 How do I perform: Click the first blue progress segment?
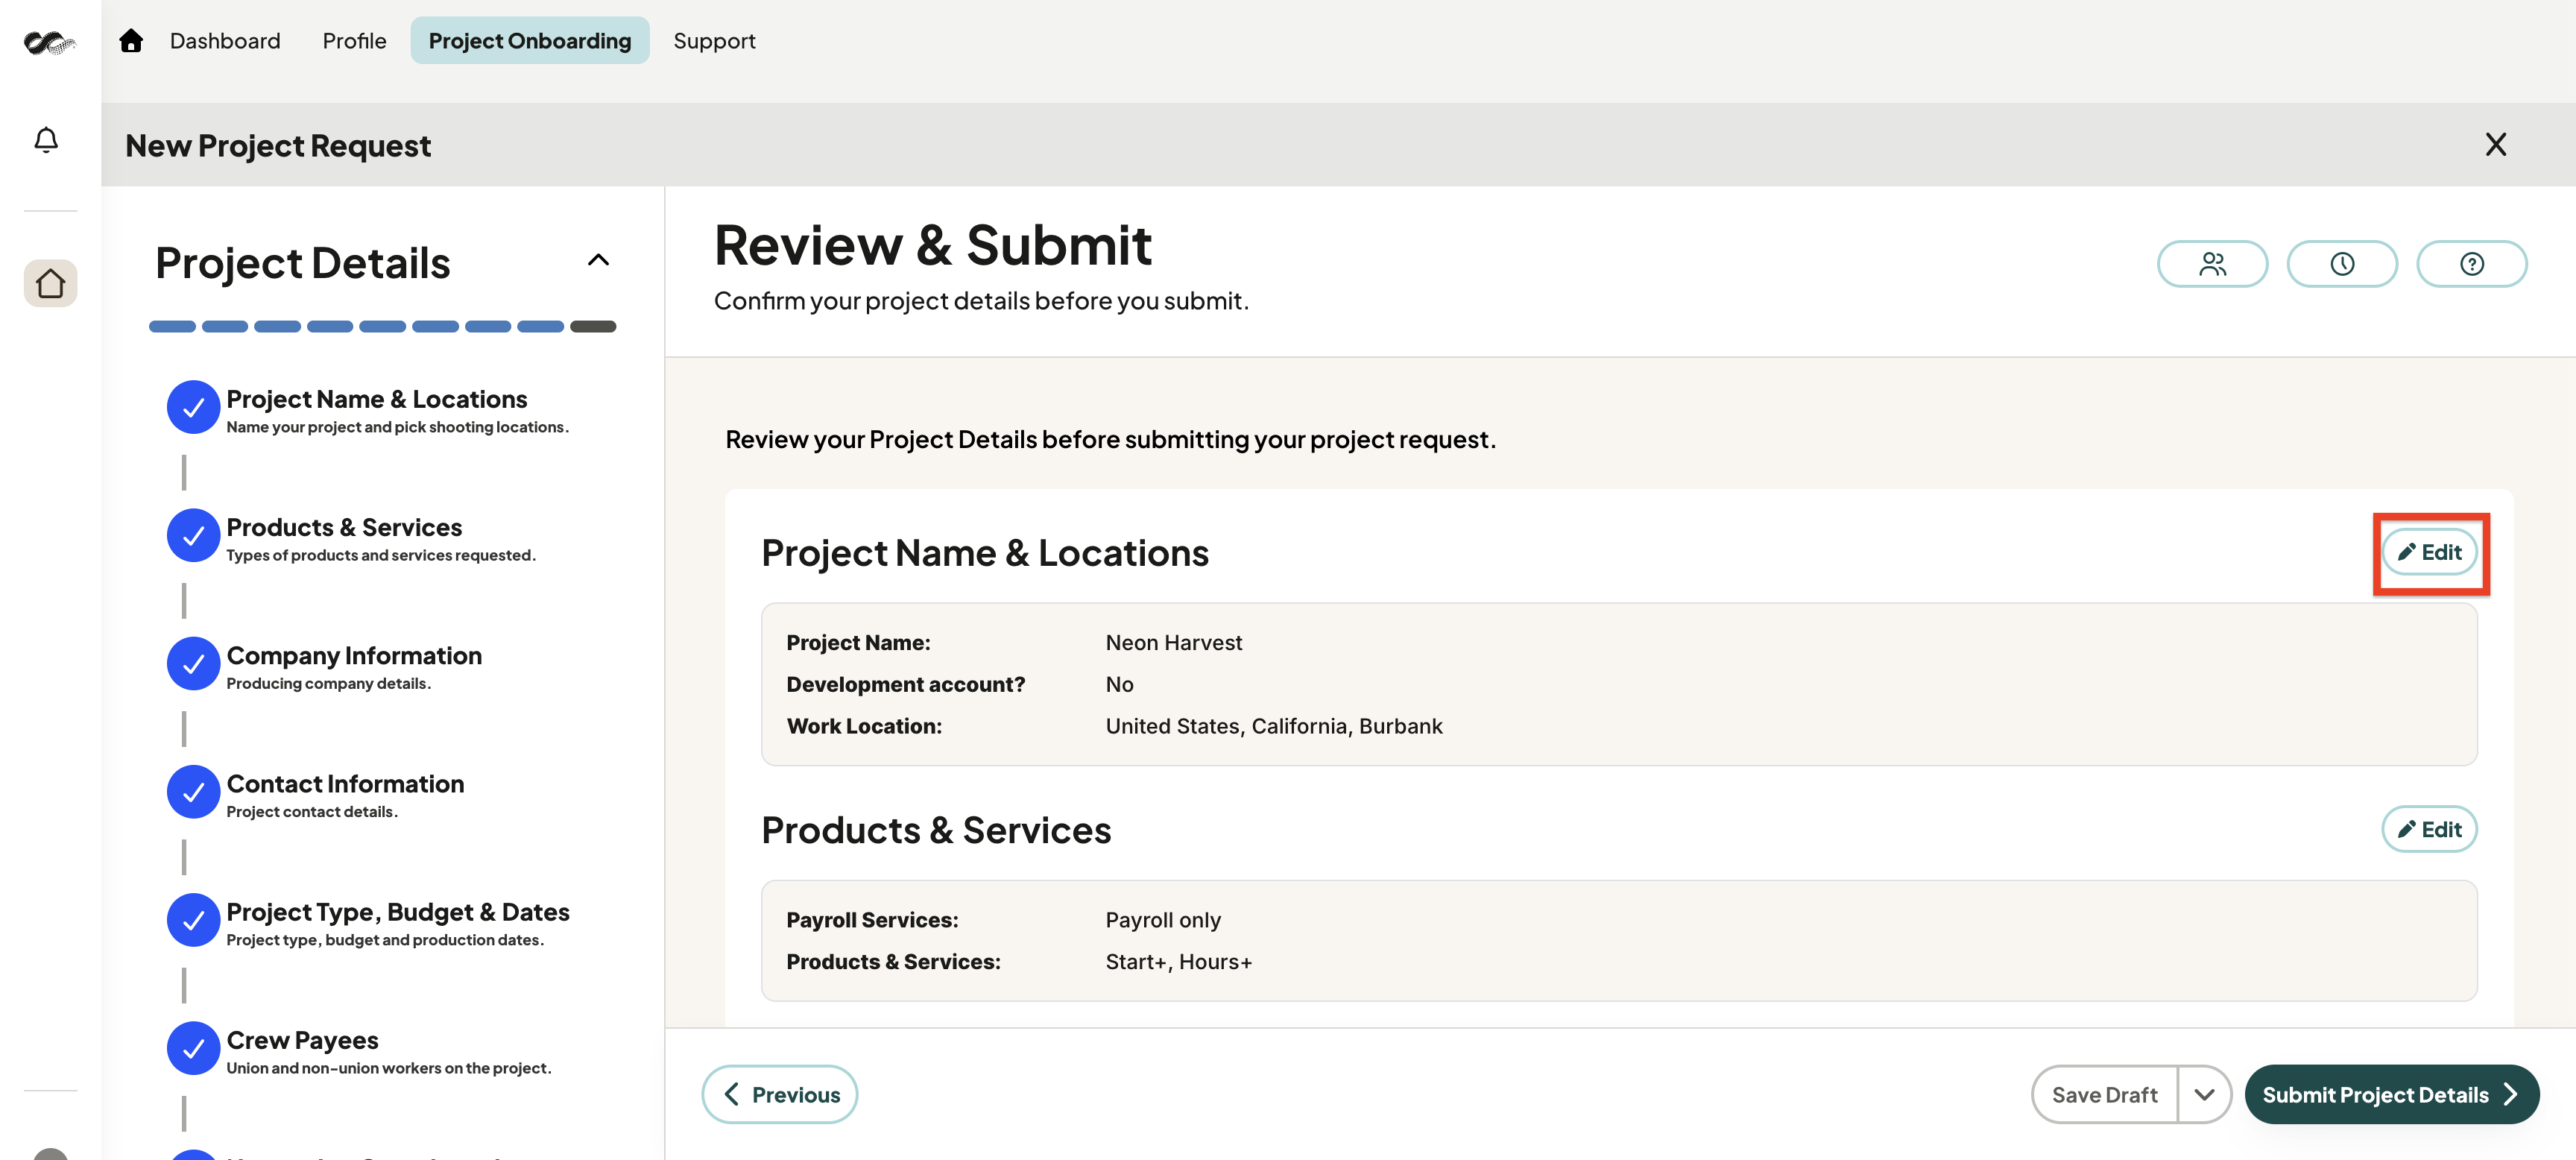tap(172, 326)
